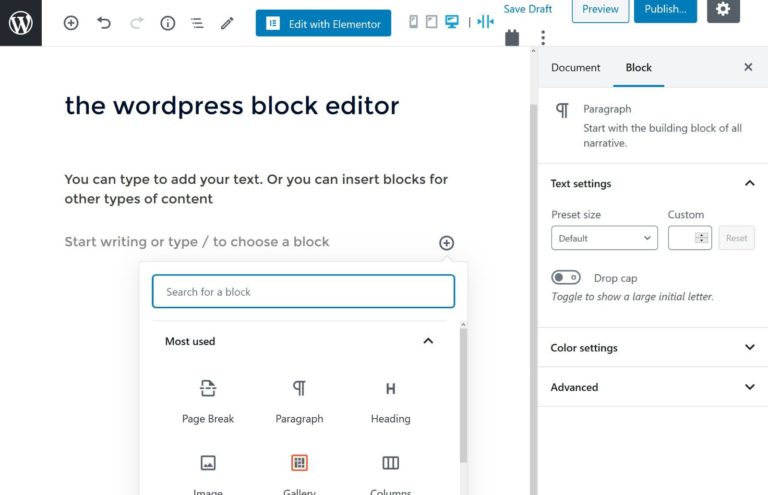Click the post title text

pyautogui.click(x=232, y=106)
